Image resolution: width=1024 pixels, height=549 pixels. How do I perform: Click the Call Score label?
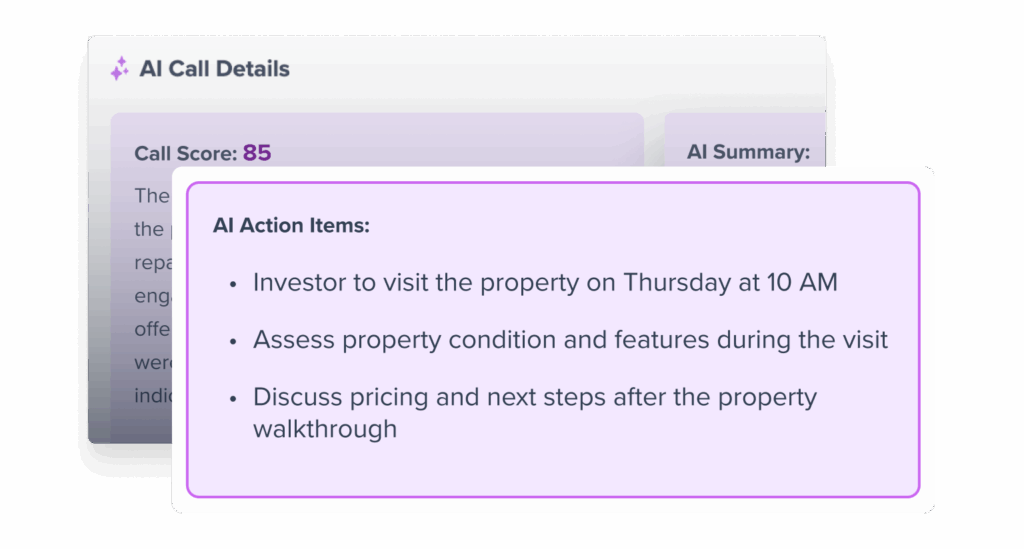tap(185, 154)
